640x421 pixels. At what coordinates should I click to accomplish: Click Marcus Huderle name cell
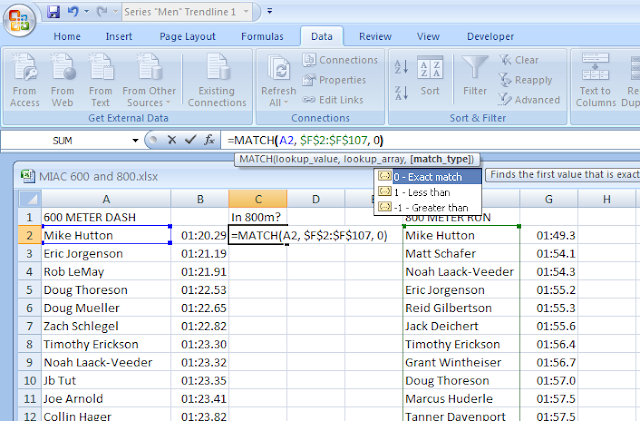[461, 399]
